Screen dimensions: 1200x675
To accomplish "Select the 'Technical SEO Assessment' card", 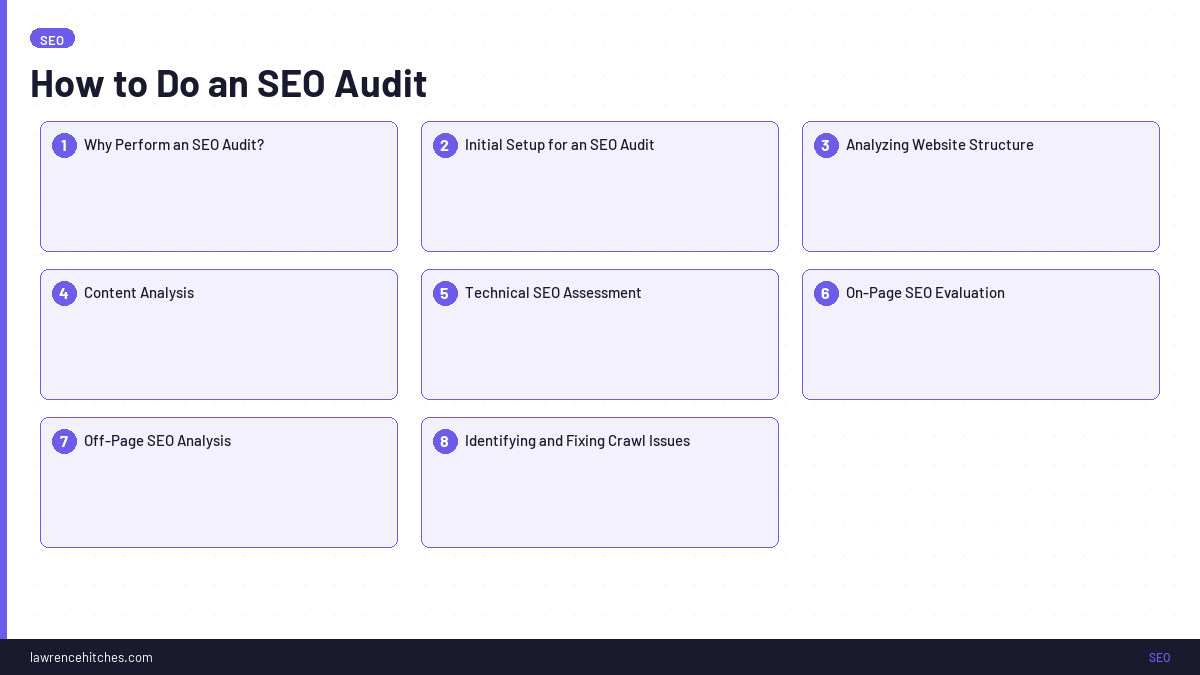I will pyautogui.click(x=600, y=334).
